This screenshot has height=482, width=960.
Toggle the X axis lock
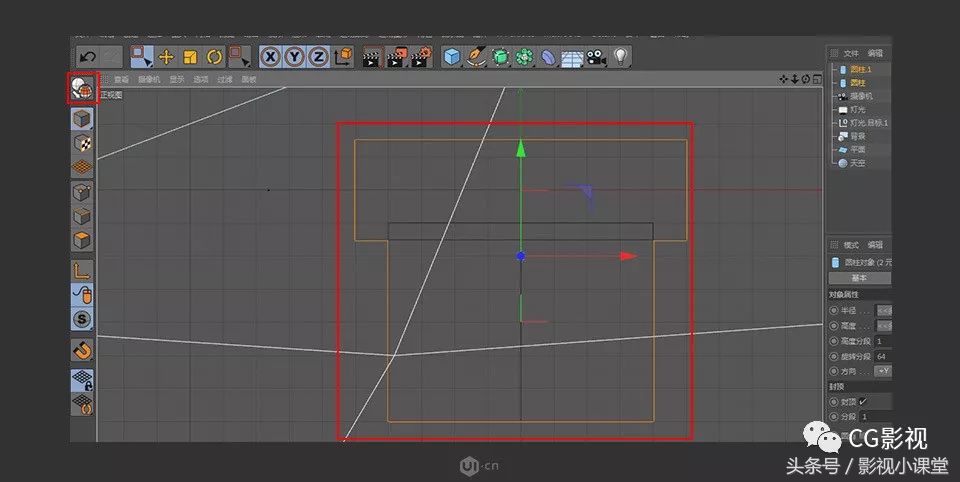(270, 57)
